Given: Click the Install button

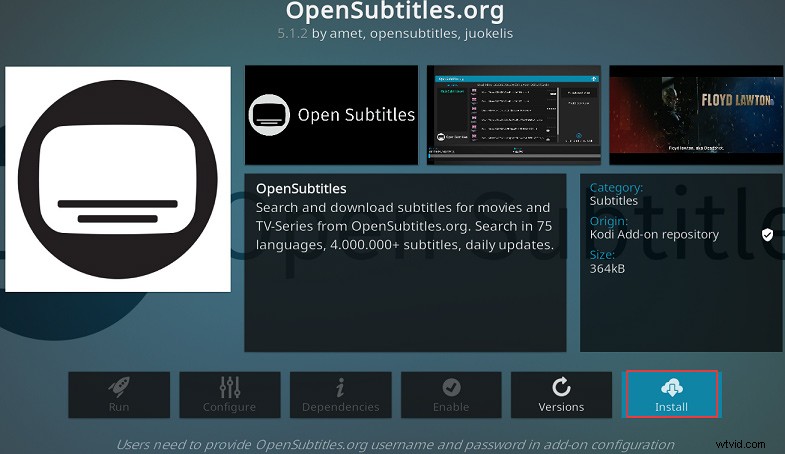Looking at the screenshot, I should (x=672, y=394).
